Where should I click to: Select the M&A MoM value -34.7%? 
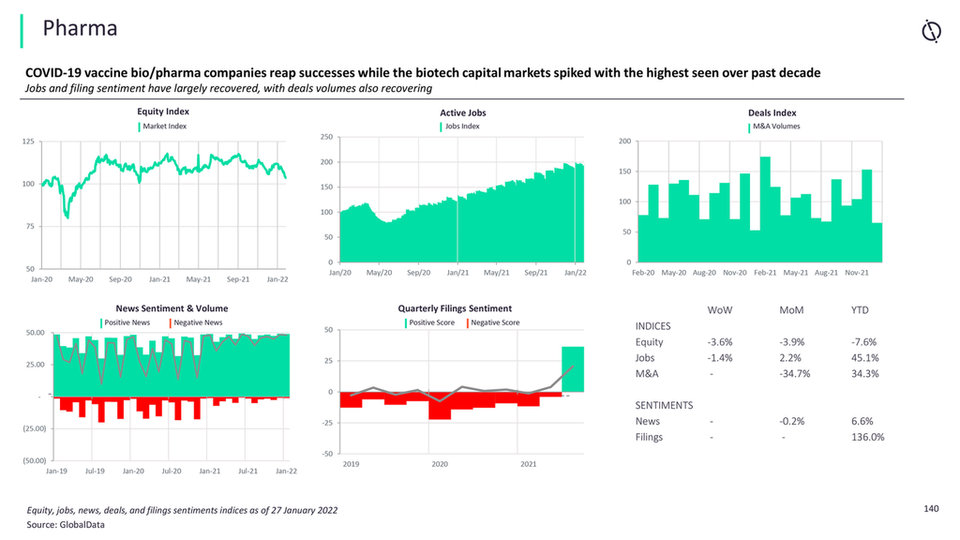point(795,373)
